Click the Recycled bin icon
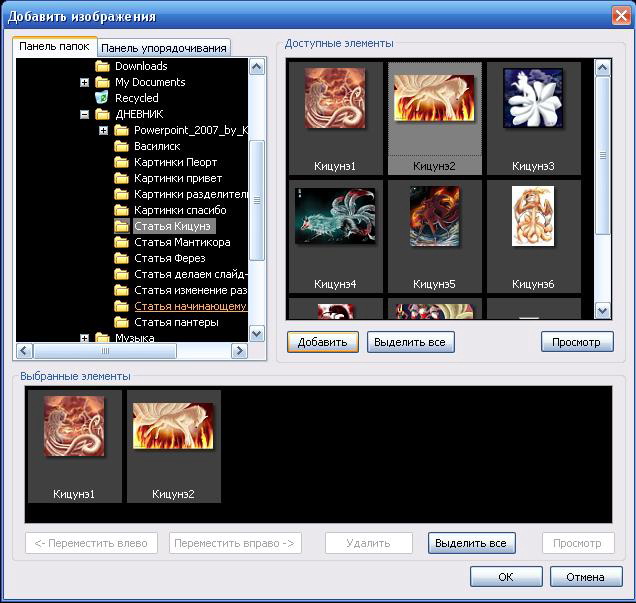The width and height of the screenshot is (636, 603). [x=102, y=98]
